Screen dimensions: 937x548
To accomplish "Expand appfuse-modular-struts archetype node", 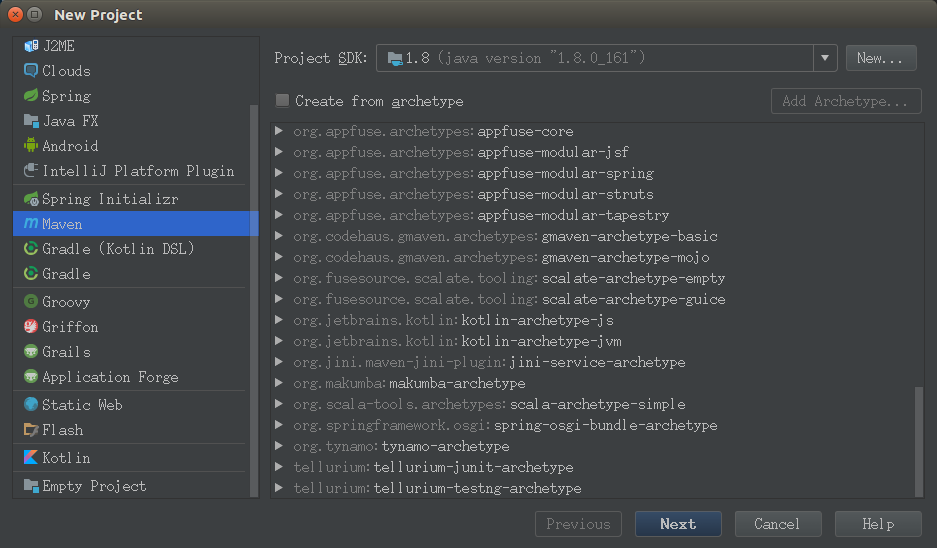I will [x=279, y=194].
